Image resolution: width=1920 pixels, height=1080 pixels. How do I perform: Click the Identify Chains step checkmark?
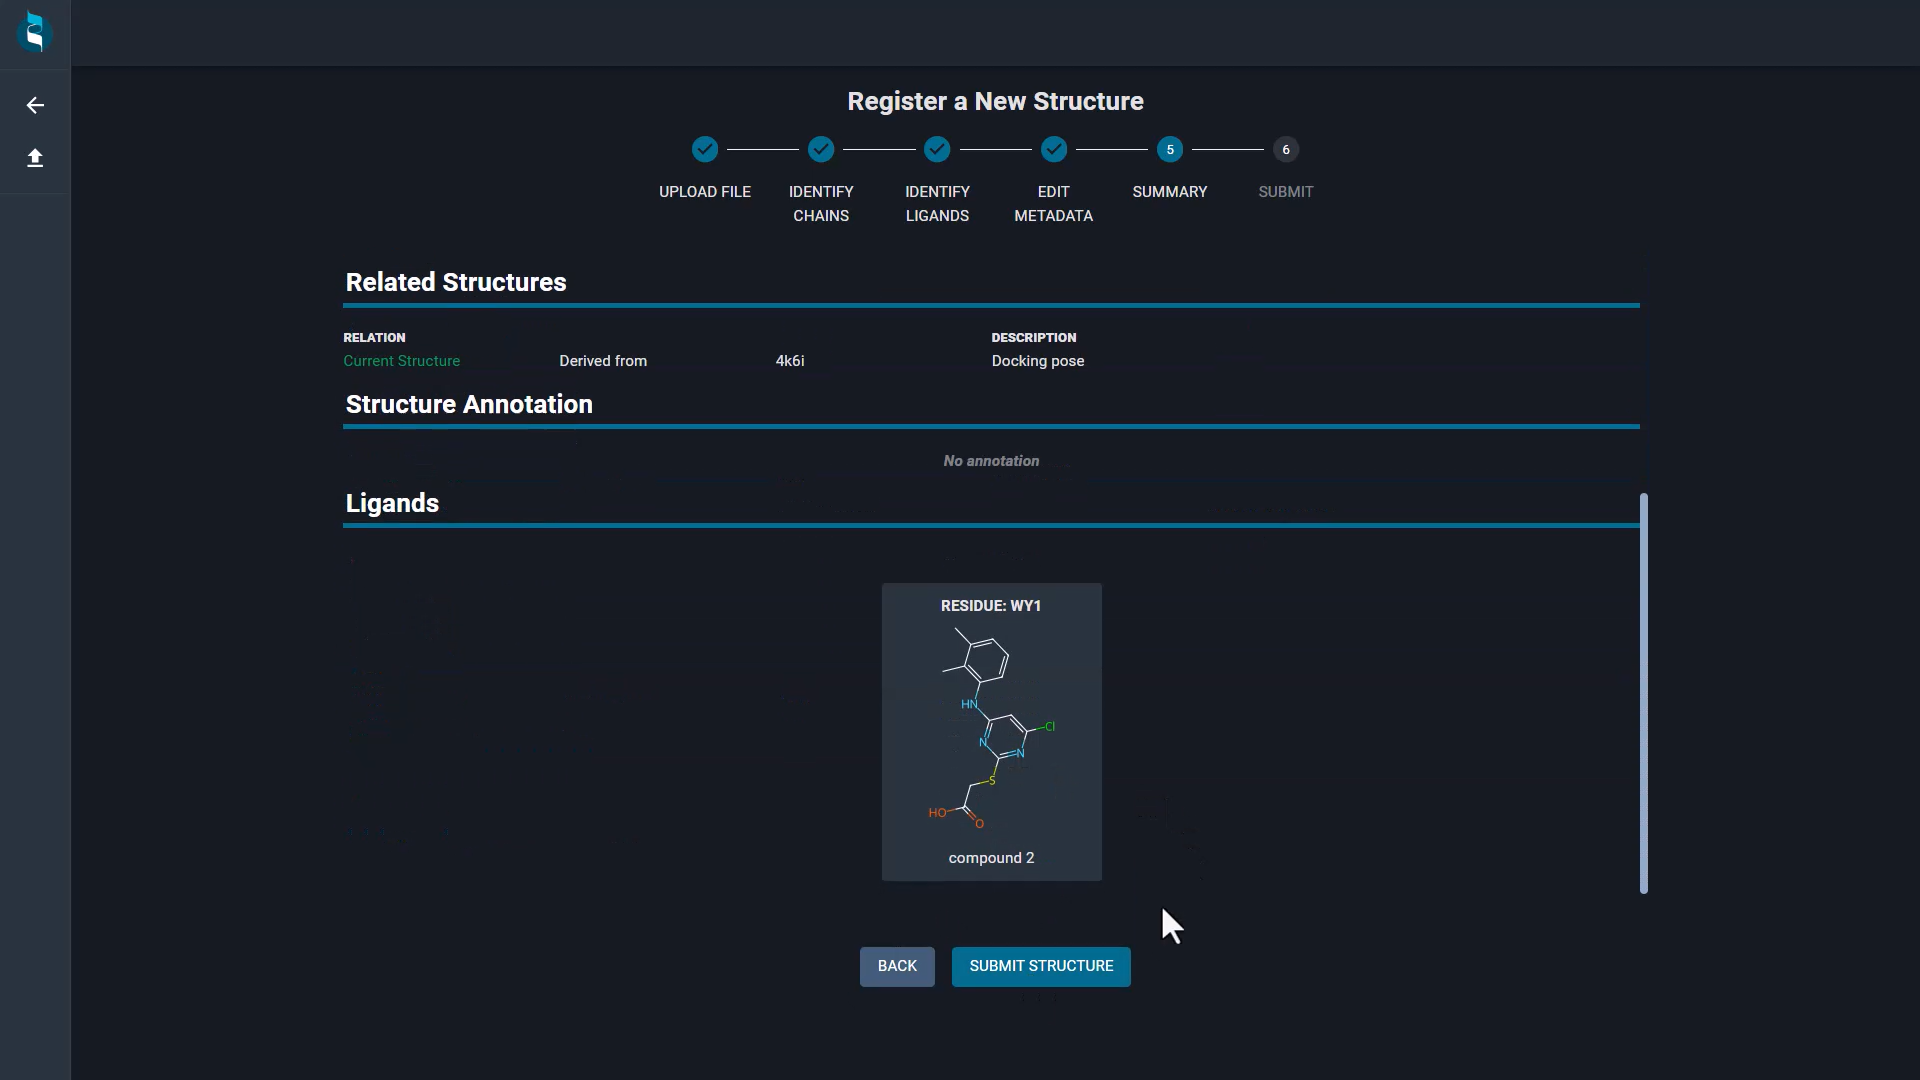coord(821,150)
